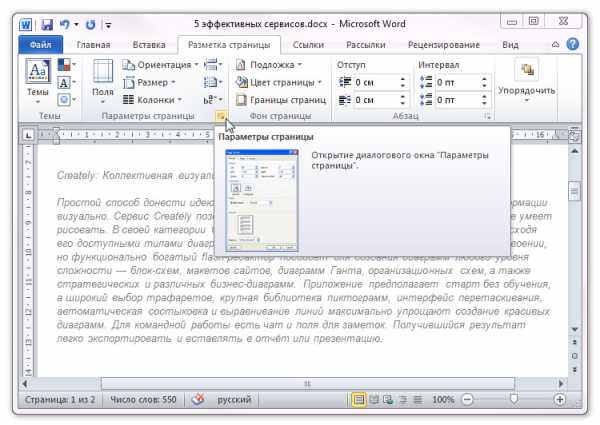Click the Поля (Margins) button
600x425 pixels.
(102, 82)
